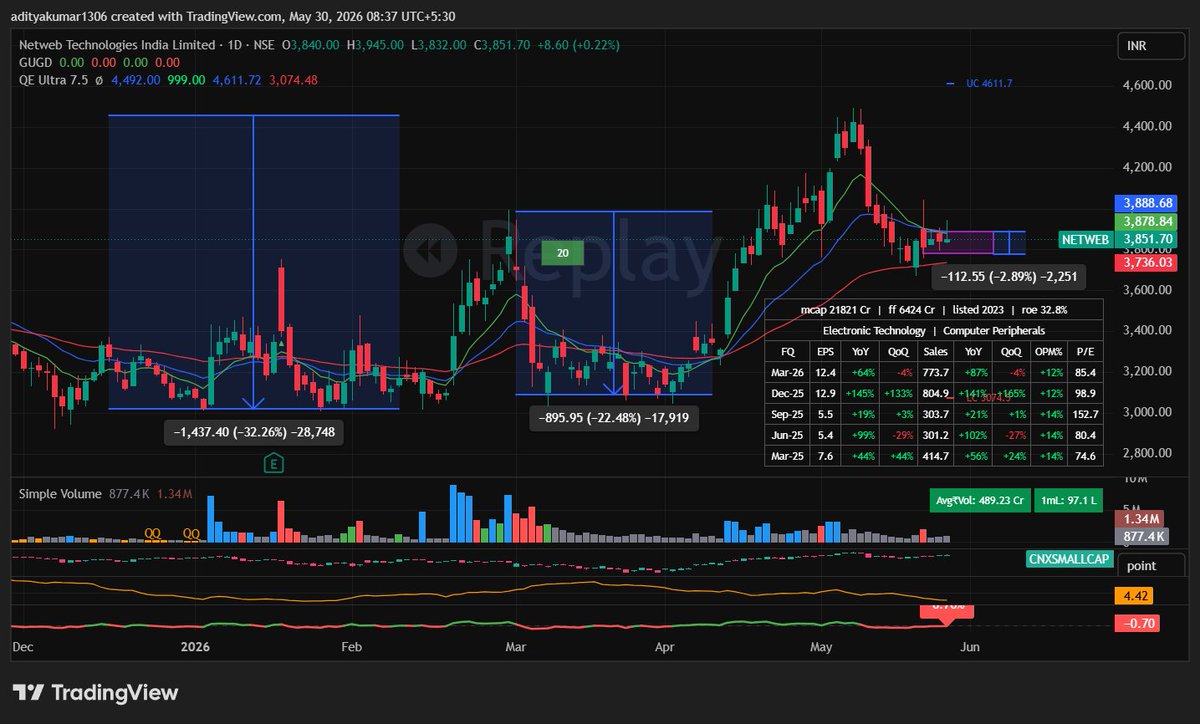The width and height of the screenshot is (1200, 724).
Task: Click the OPM% column header
Action: pyautogui.click(x=1047, y=351)
